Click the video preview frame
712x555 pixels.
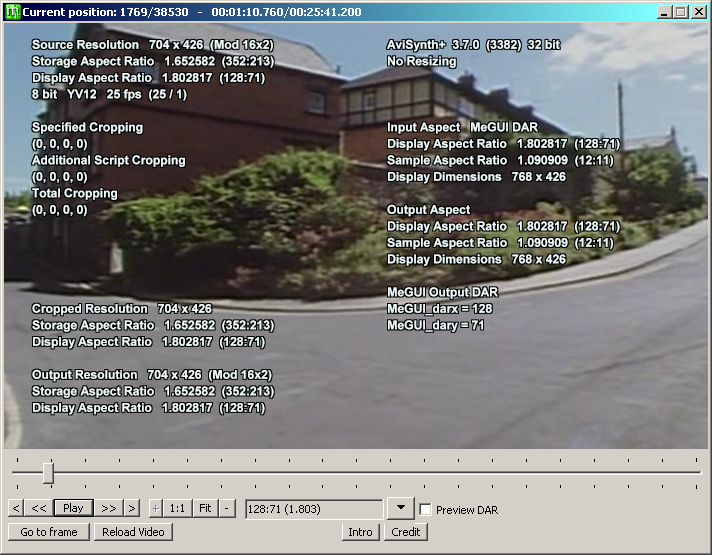[x=356, y=236]
